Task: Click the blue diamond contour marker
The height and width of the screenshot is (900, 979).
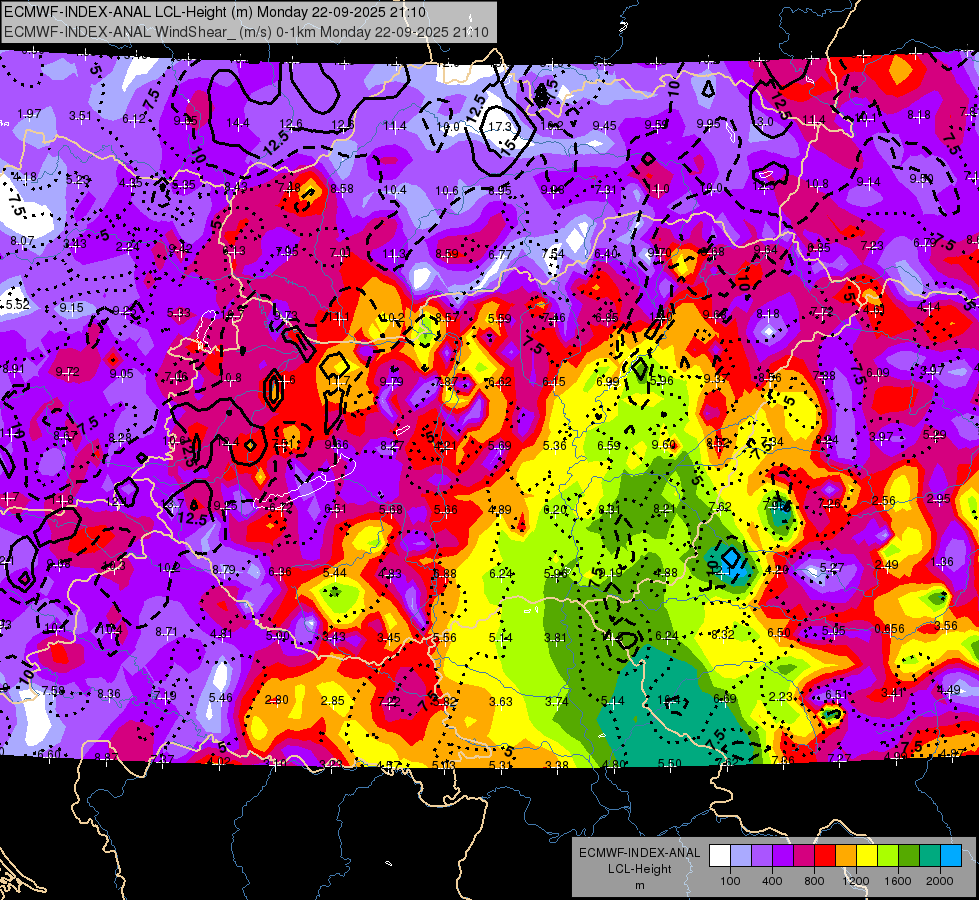Action: 731,556
